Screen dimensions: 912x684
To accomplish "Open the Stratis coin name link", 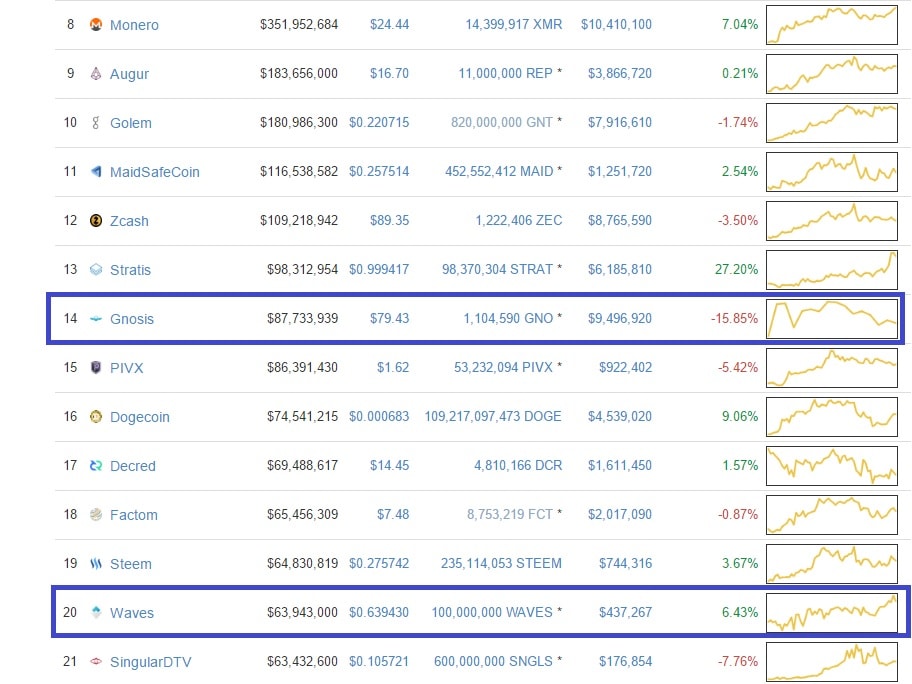I will pos(130,270).
